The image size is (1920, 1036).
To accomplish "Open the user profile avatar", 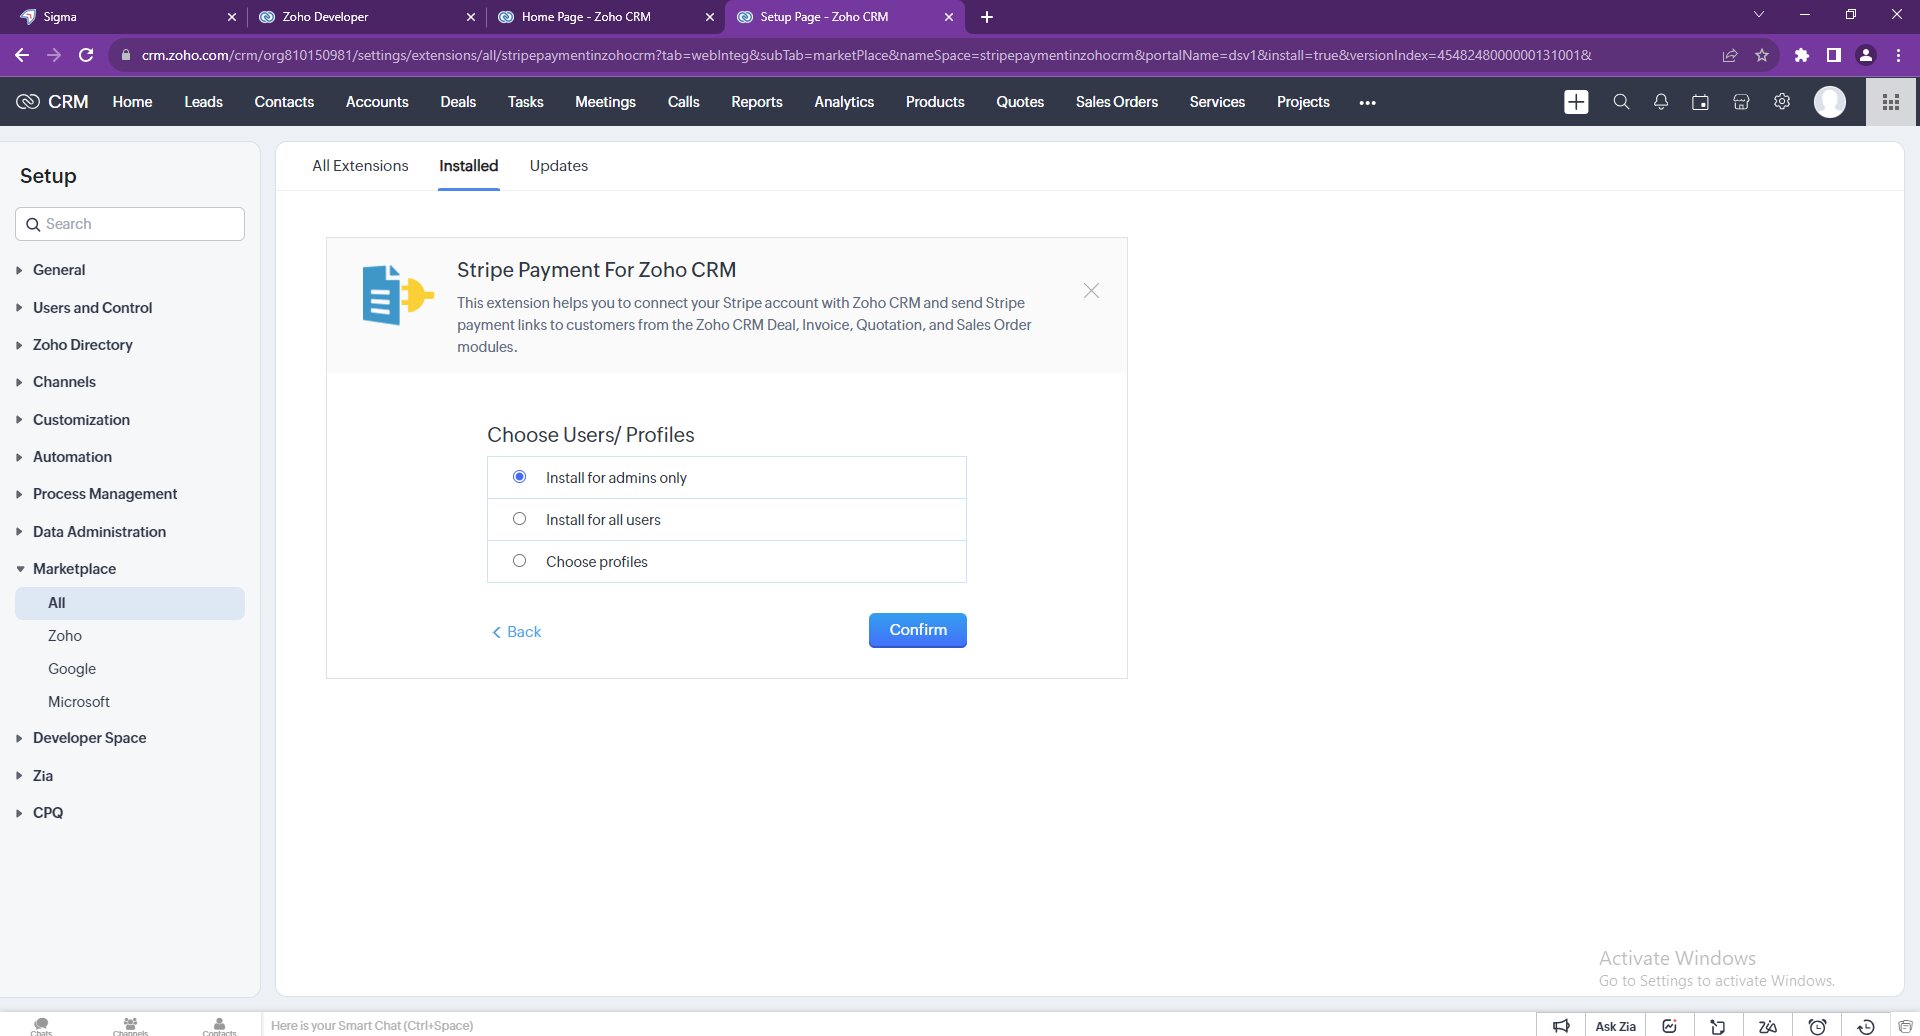I will [1830, 102].
